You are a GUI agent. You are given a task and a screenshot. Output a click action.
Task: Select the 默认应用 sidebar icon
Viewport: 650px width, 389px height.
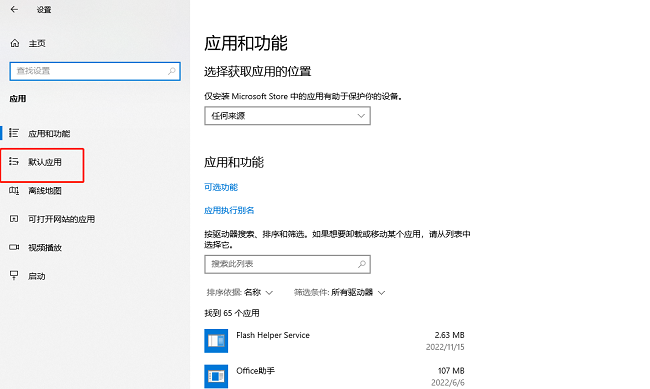tap(14, 162)
